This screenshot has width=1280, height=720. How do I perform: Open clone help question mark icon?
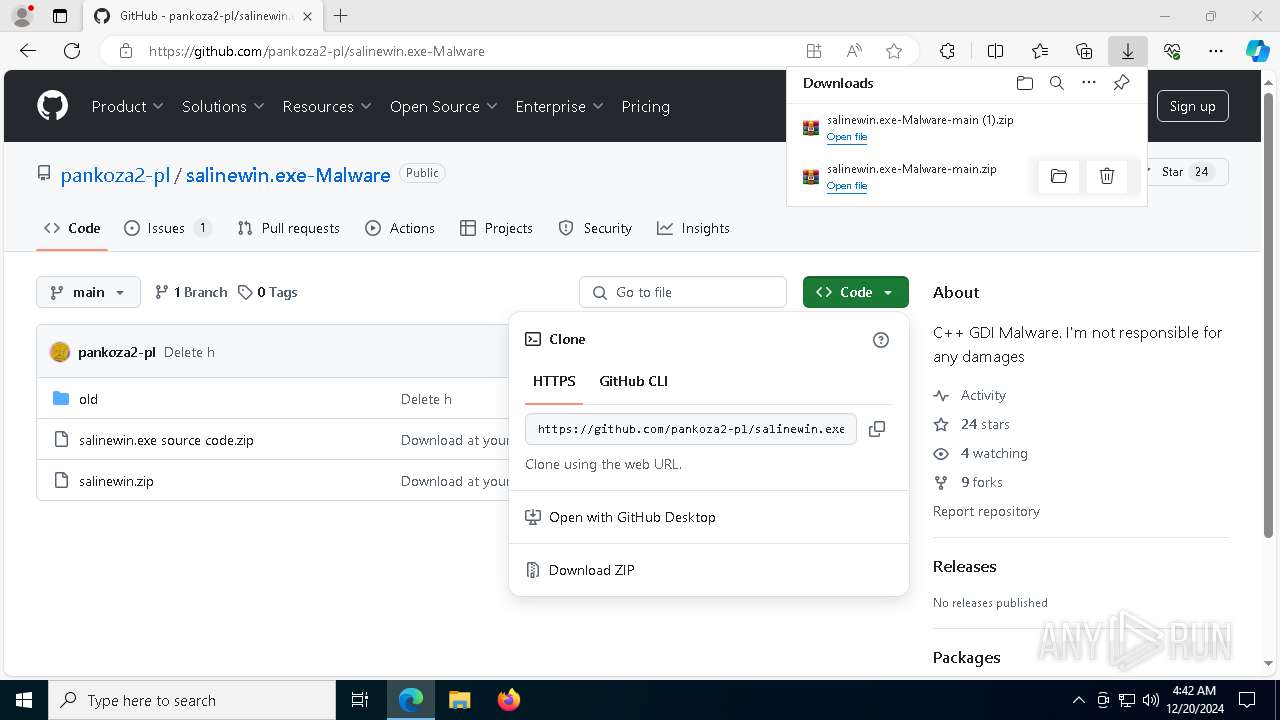(881, 340)
